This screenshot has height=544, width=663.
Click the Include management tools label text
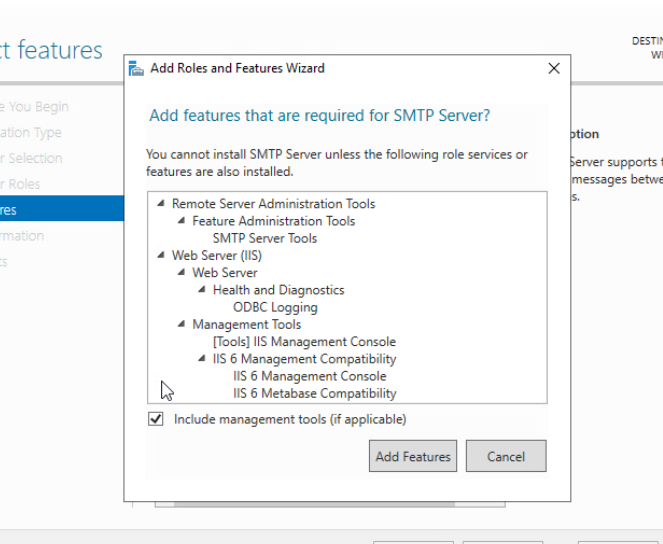coord(290,419)
